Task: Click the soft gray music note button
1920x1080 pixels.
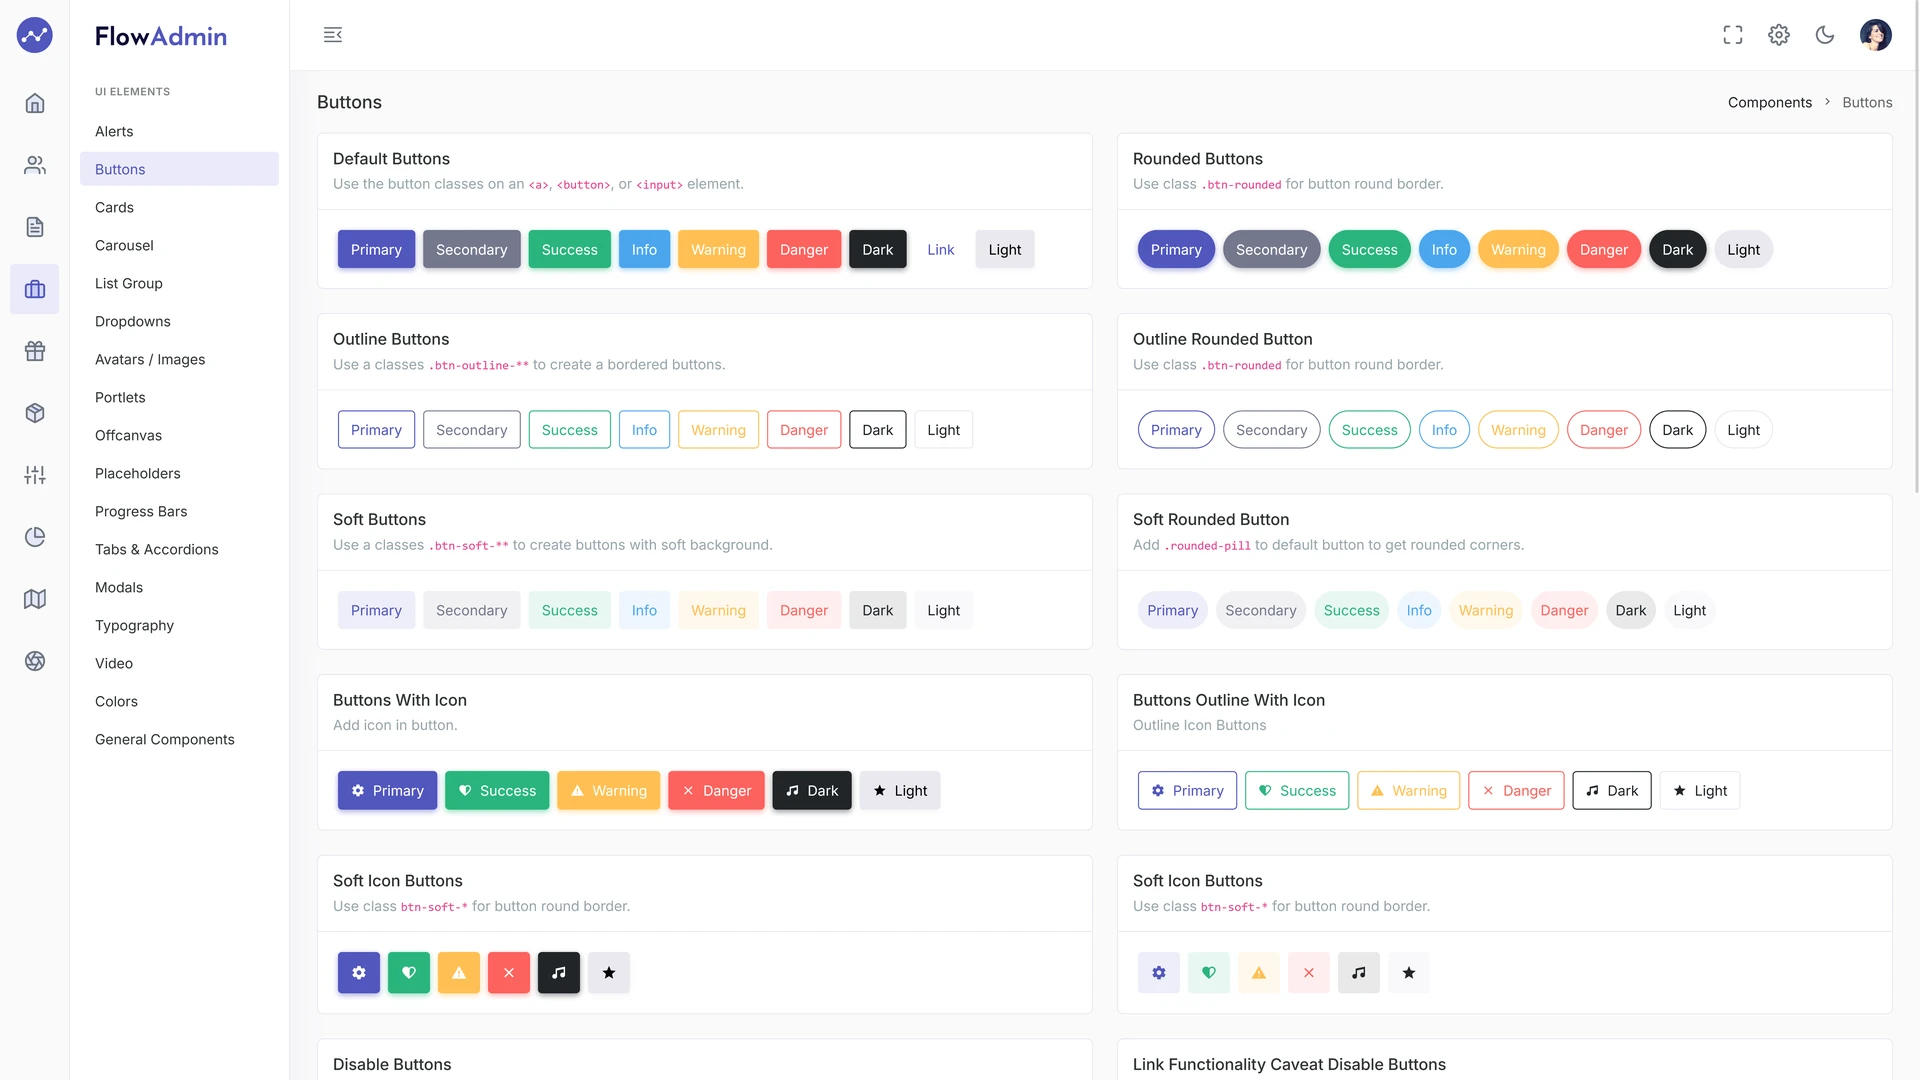Action: tap(1359, 972)
